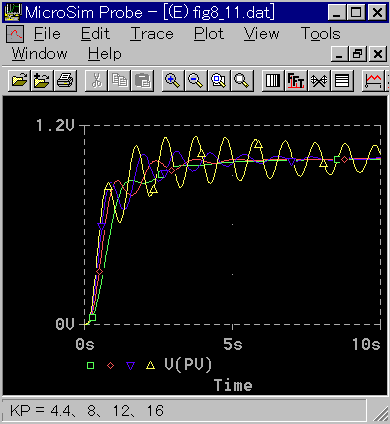This screenshot has height=424, width=390.
Task: Restore the inner document window
Action: tap(358, 54)
